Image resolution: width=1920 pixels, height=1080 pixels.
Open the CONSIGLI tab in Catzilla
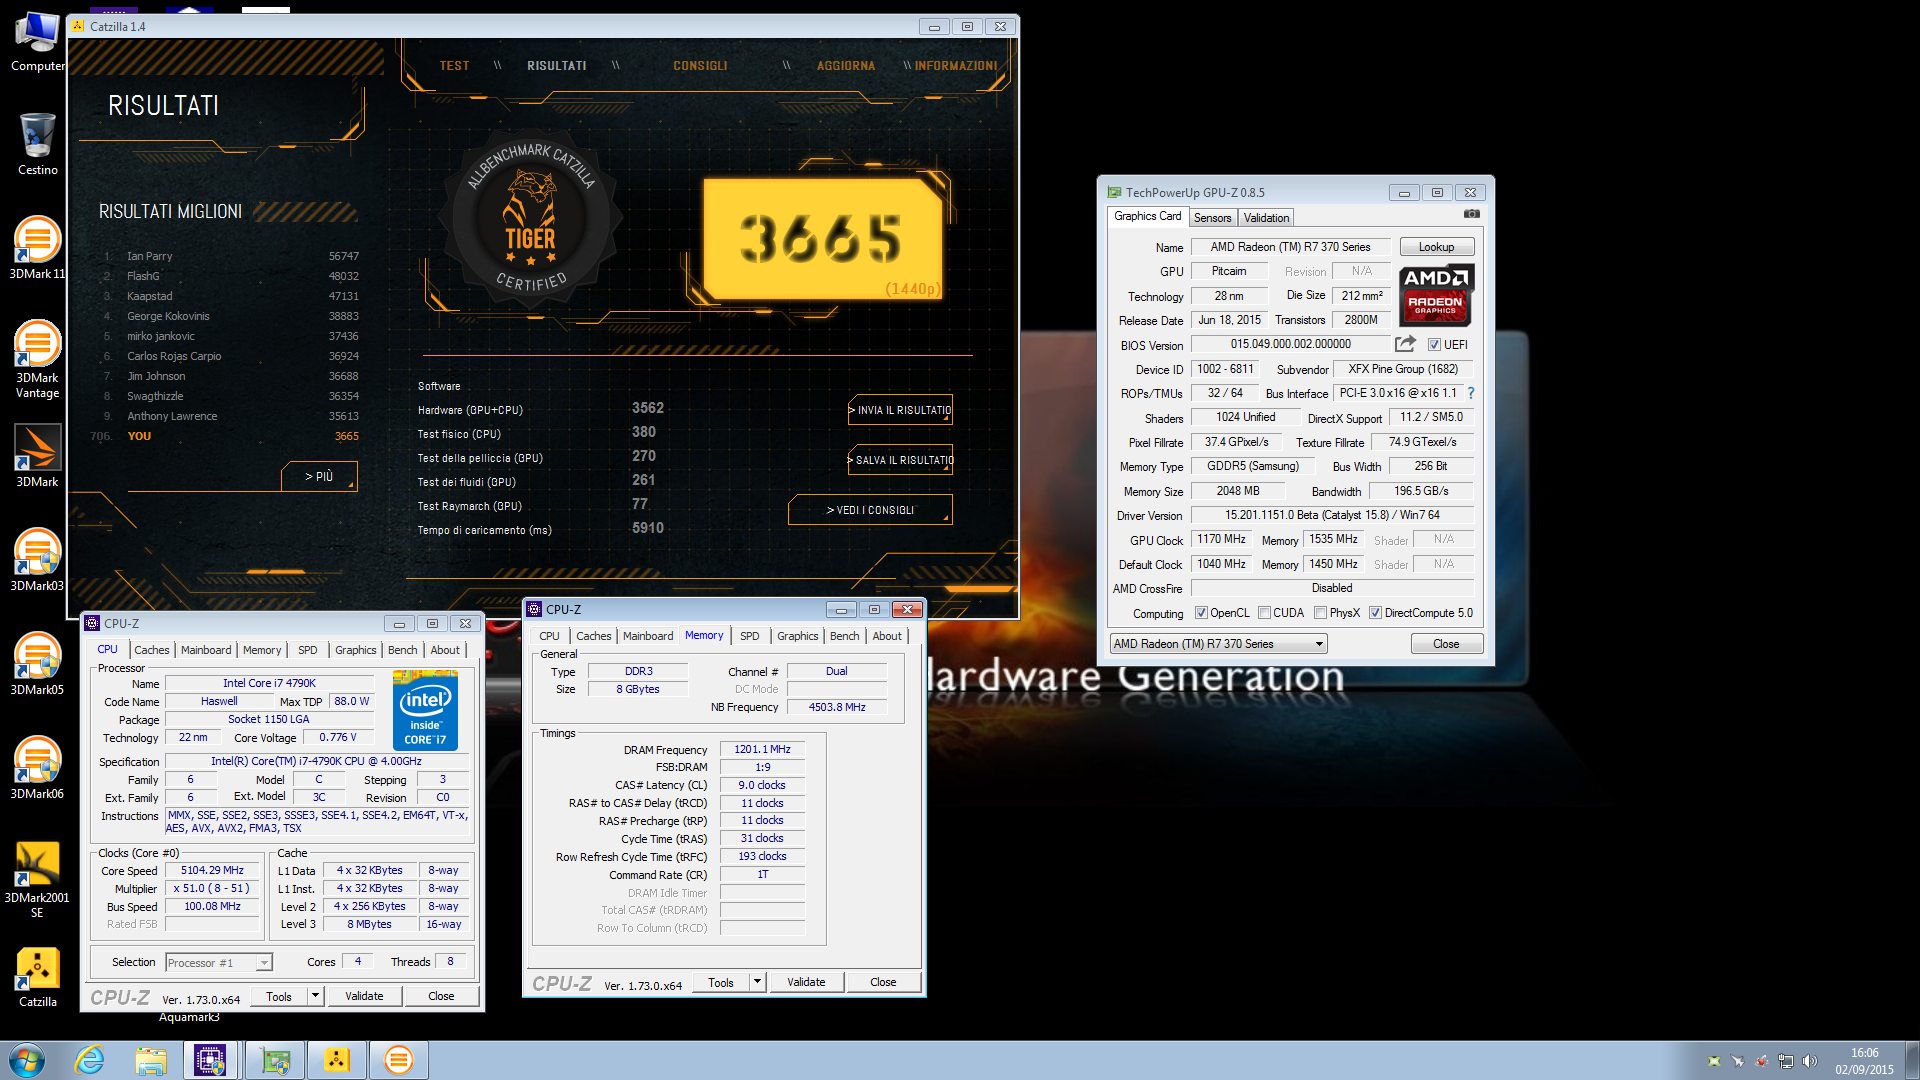tap(700, 66)
